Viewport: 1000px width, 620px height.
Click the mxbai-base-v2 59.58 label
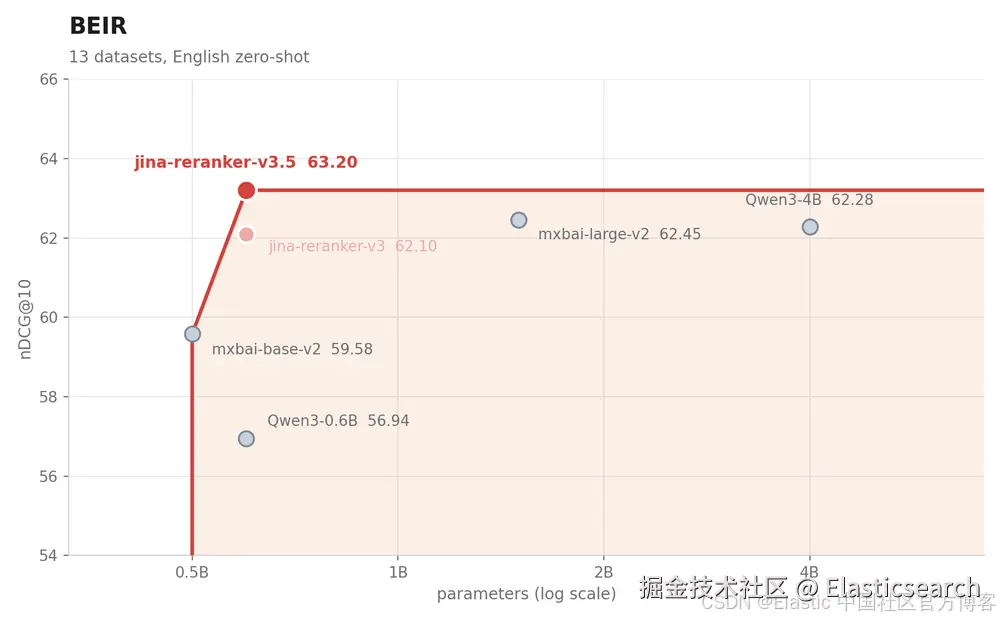point(292,349)
